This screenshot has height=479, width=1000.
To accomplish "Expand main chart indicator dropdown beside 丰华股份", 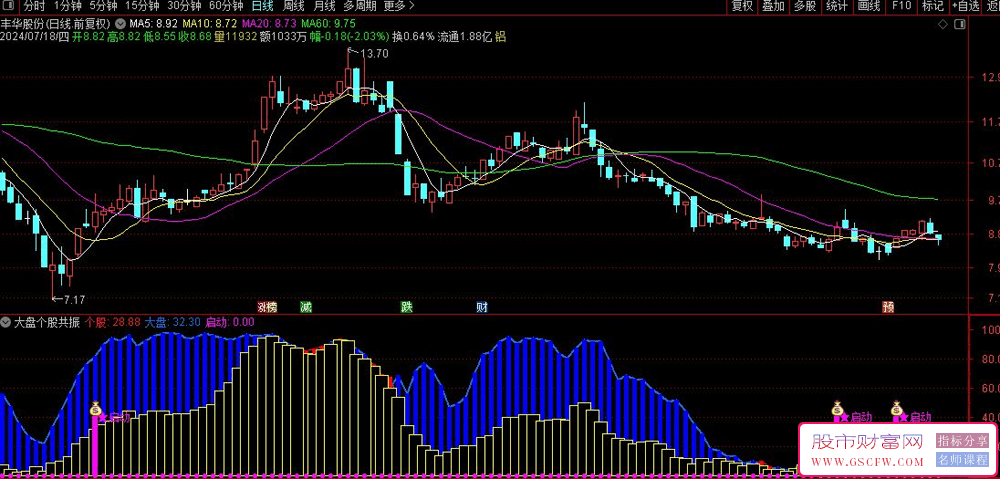I will [121, 24].
